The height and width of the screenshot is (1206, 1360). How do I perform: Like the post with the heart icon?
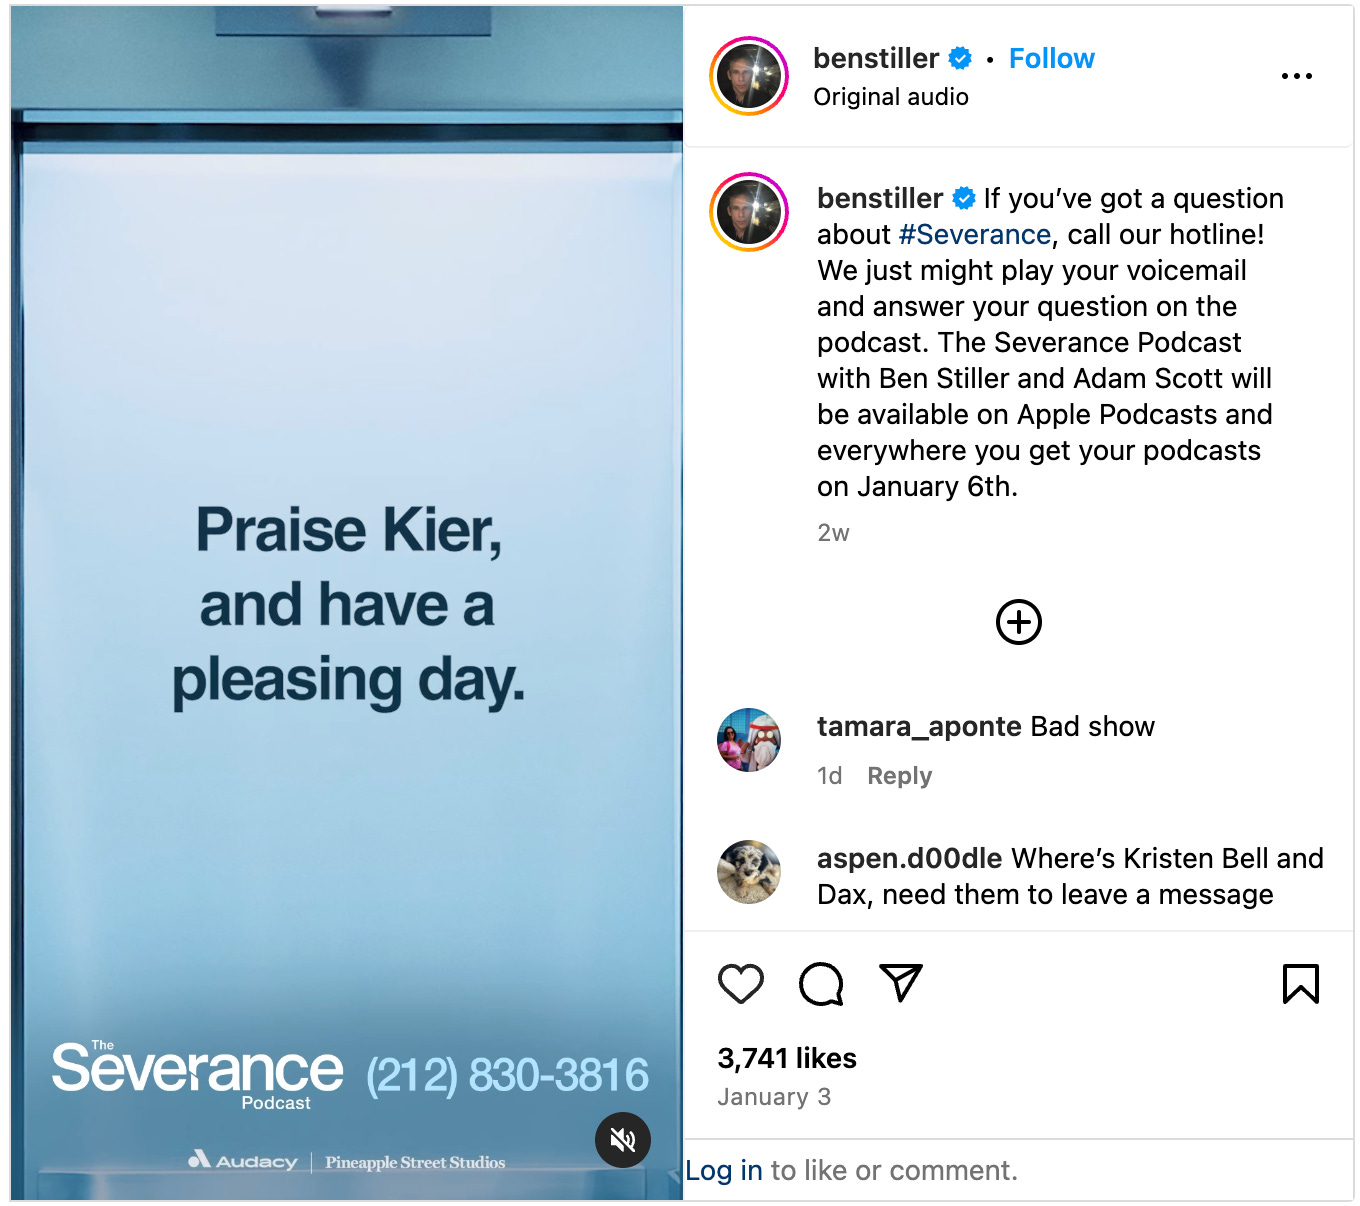coord(741,984)
